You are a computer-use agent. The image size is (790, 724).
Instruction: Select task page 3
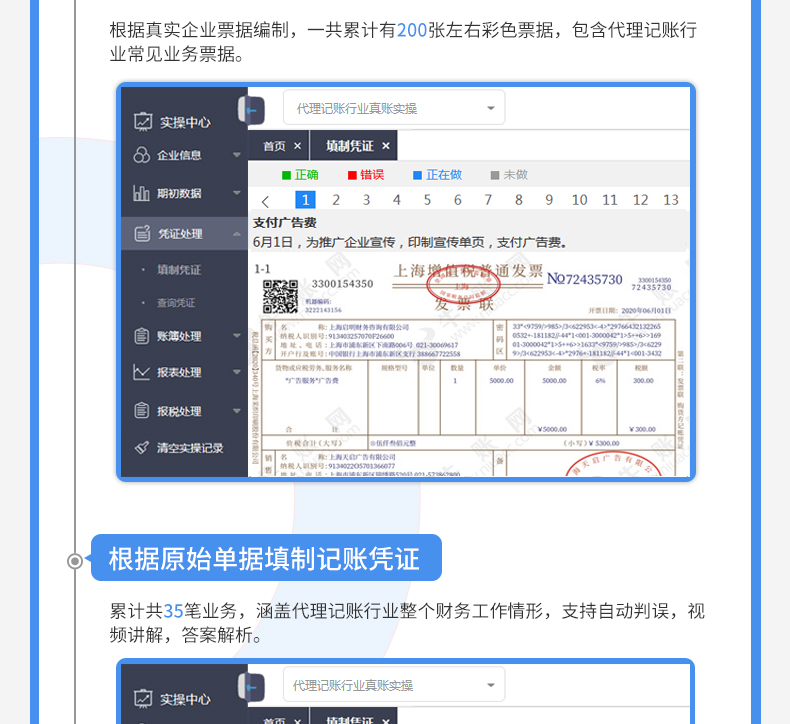pos(366,200)
